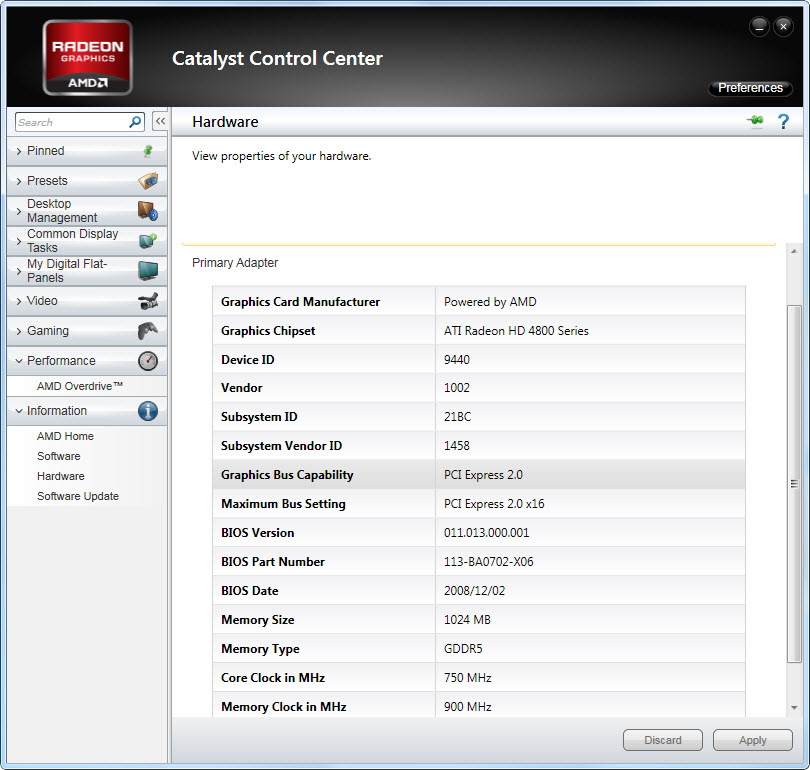Click the vertical scrollbar down arrow

pyautogui.click(x=795, y=710)
